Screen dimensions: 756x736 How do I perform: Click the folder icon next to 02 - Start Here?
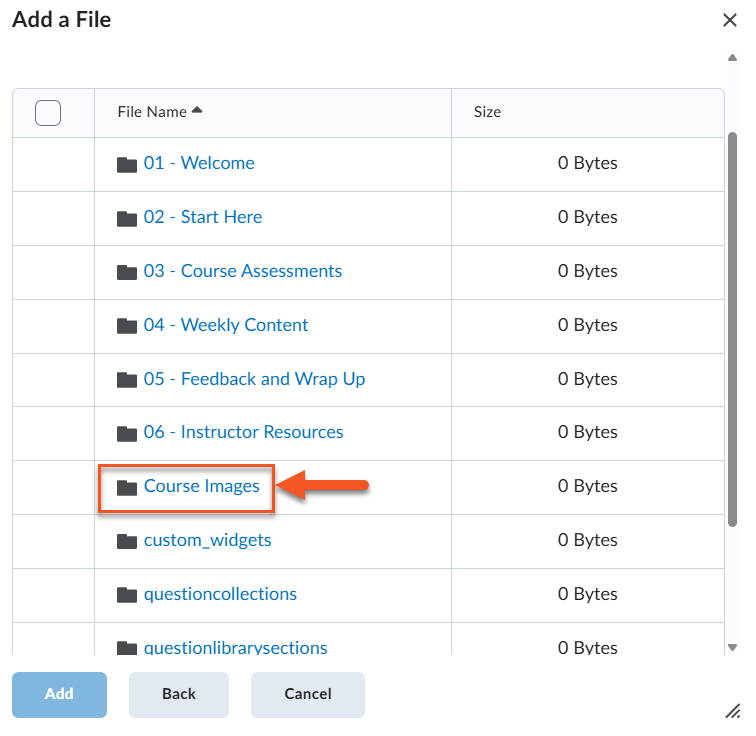click(126, 218)
